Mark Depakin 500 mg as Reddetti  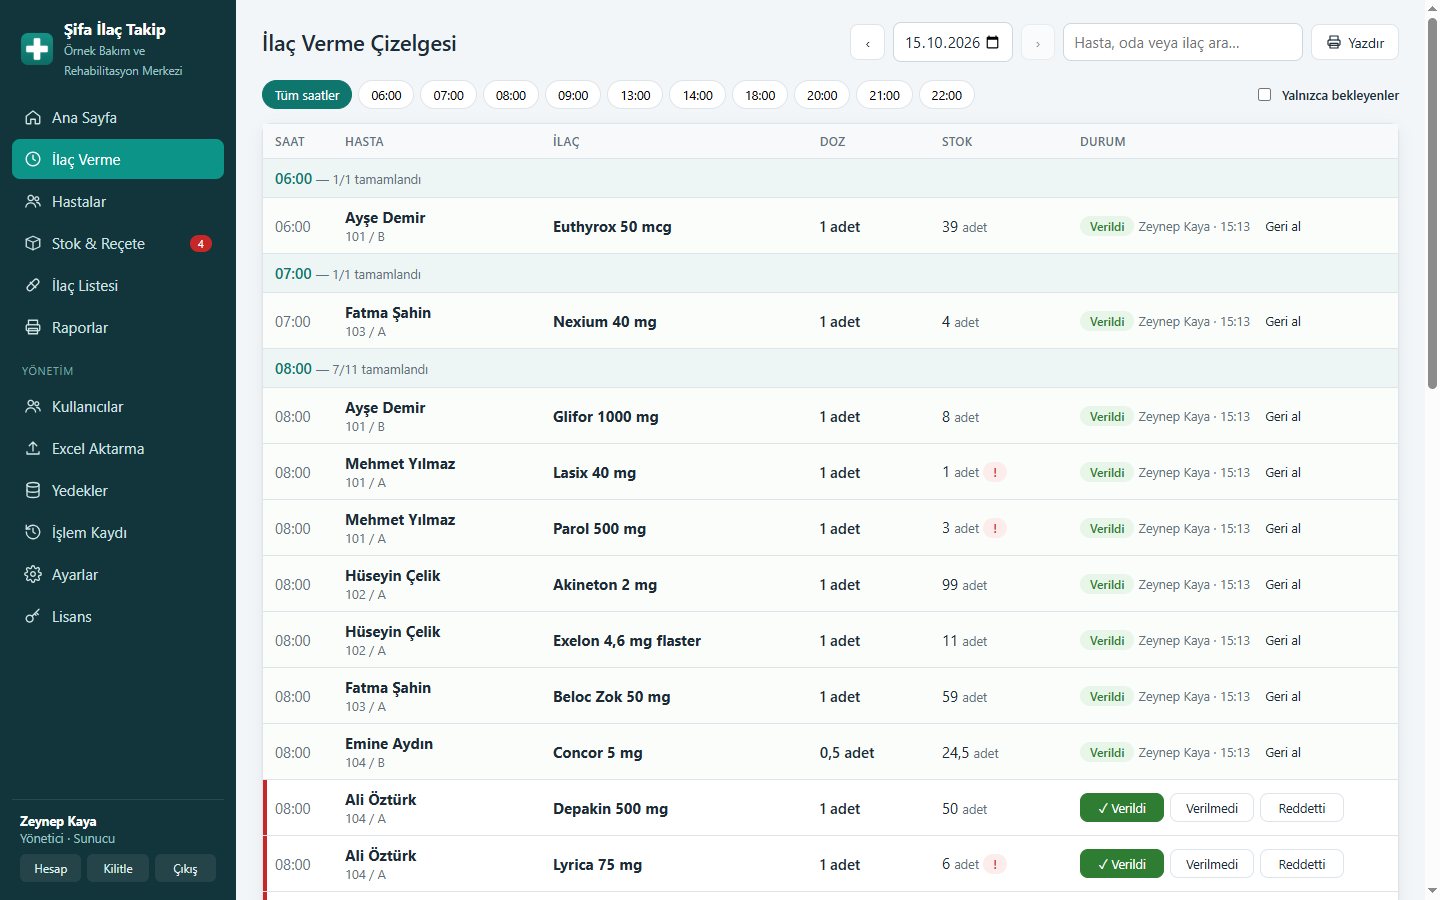[1302, 808]
